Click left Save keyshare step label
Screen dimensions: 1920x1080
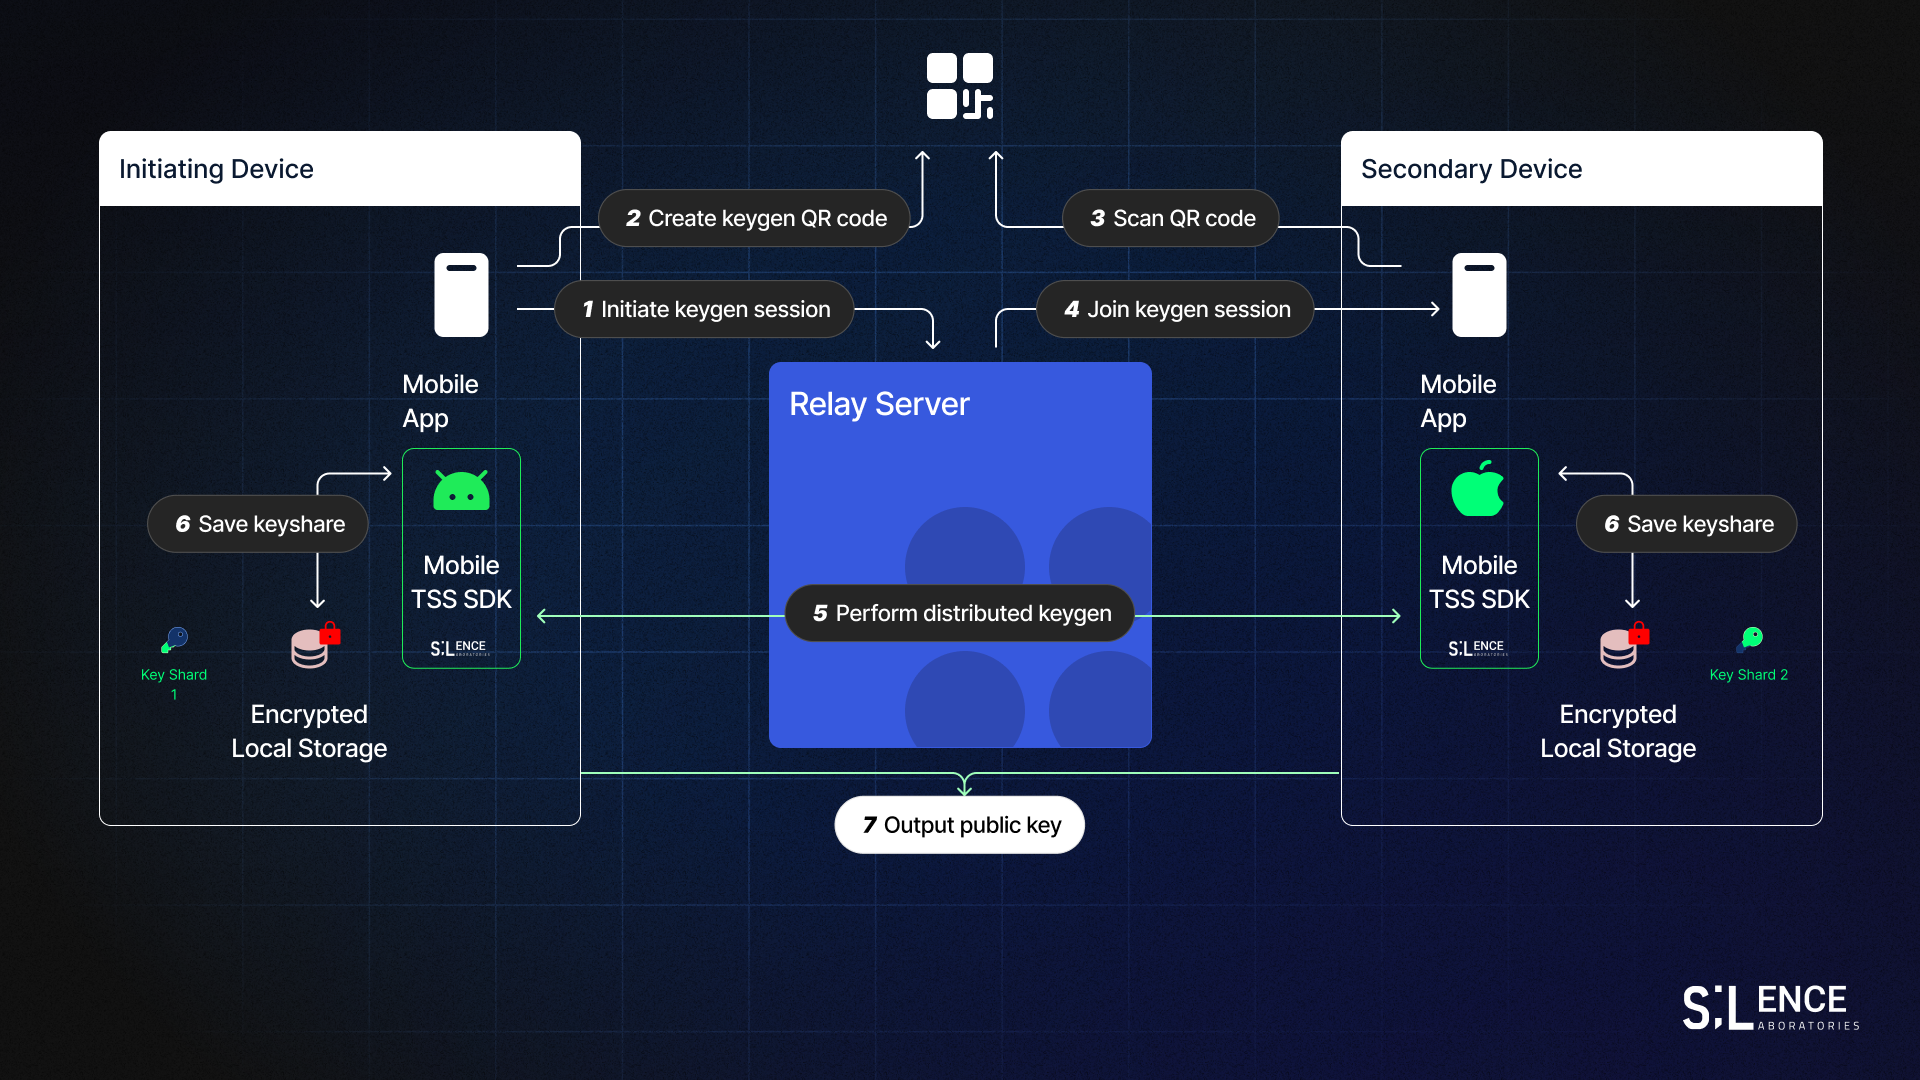coord(258,524)
